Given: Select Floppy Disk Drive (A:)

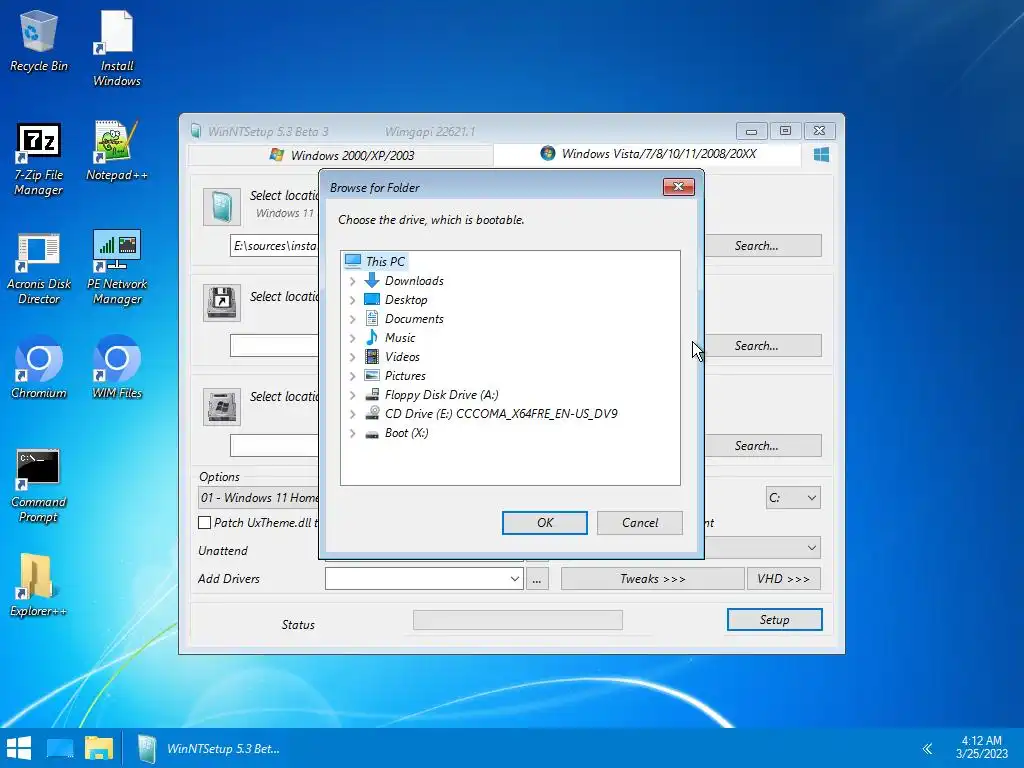Looking at the screenshot, I should pyautogui.click(x=441, y=394).
